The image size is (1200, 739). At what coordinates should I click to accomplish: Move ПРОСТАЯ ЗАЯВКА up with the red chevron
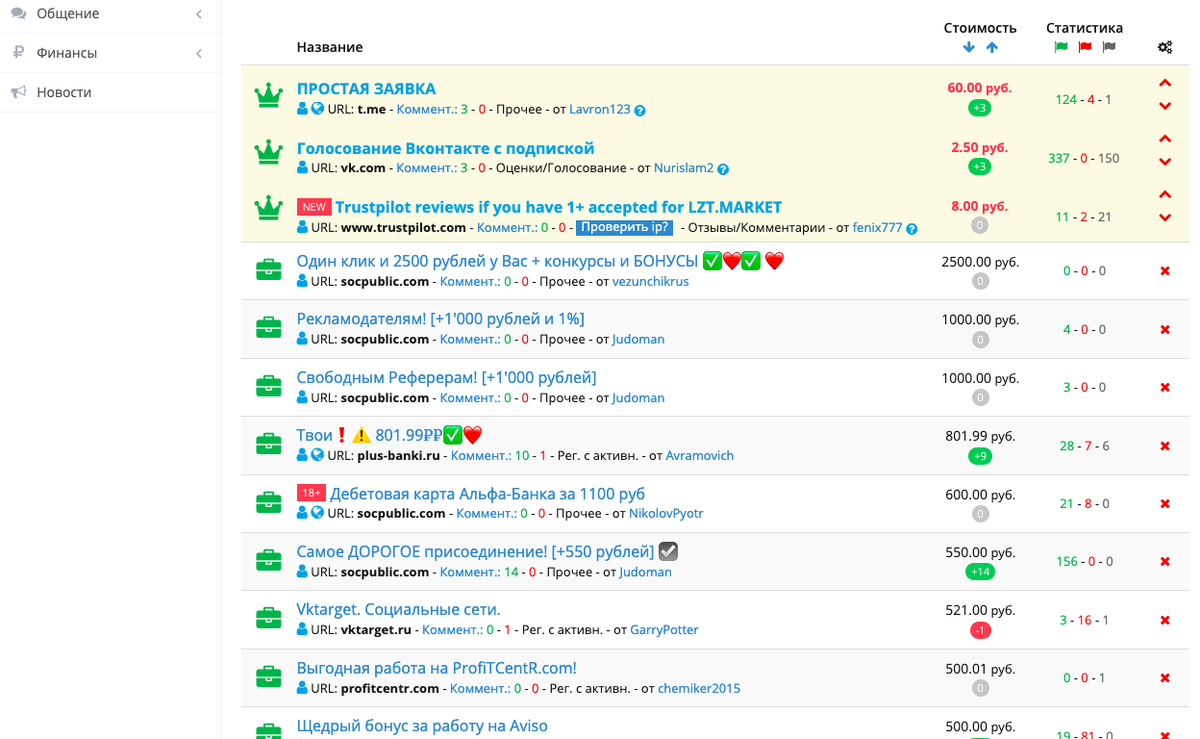pyautogui.click(x=1165, y=83)
